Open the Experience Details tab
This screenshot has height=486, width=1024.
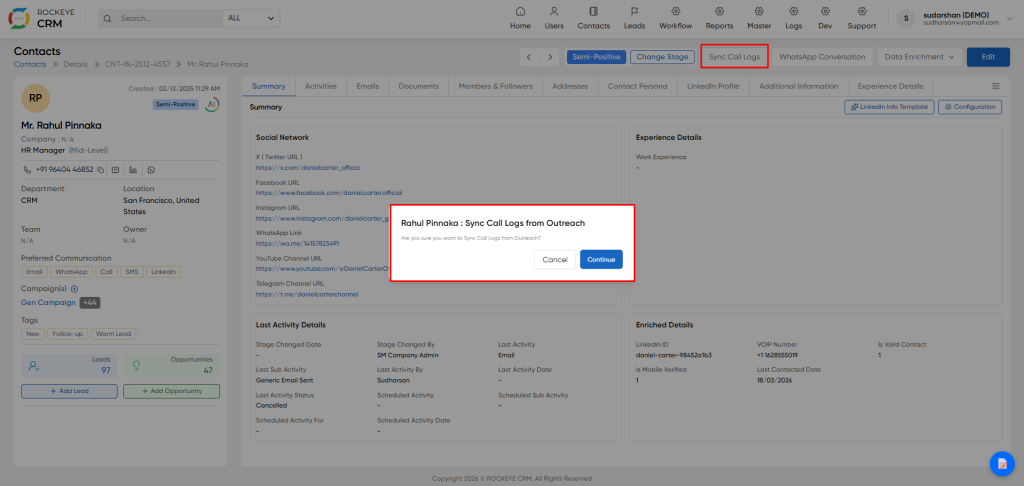(891, 86)
